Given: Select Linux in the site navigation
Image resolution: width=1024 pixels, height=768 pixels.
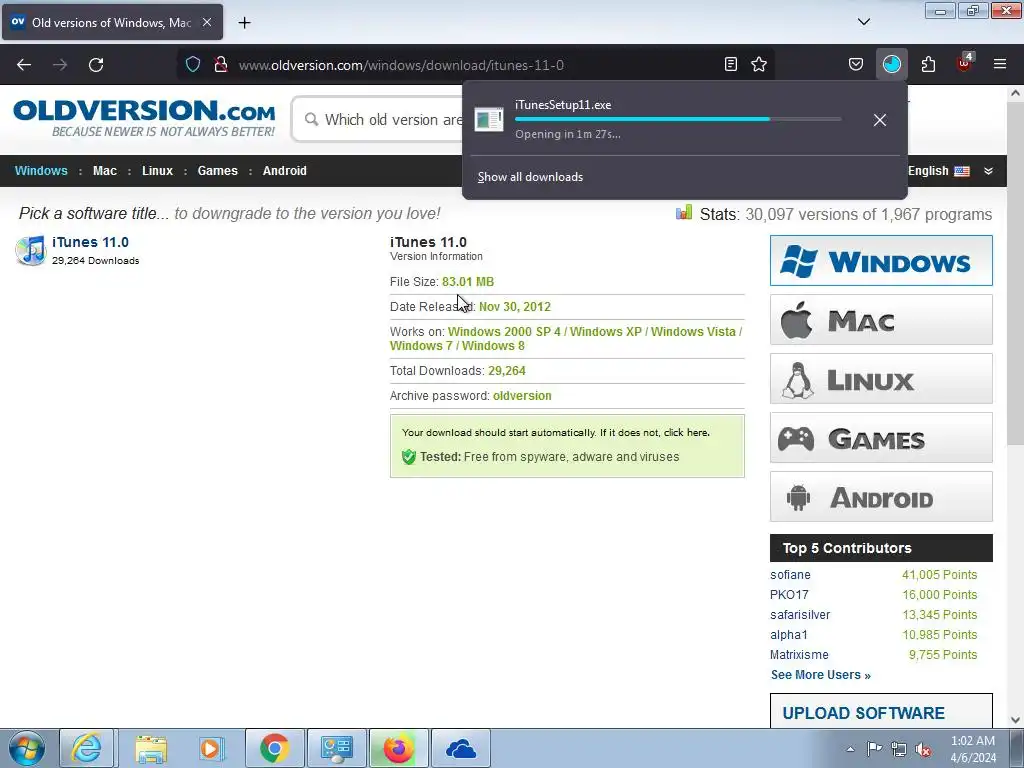Looking at the screenshot, I should click(157, 170).
